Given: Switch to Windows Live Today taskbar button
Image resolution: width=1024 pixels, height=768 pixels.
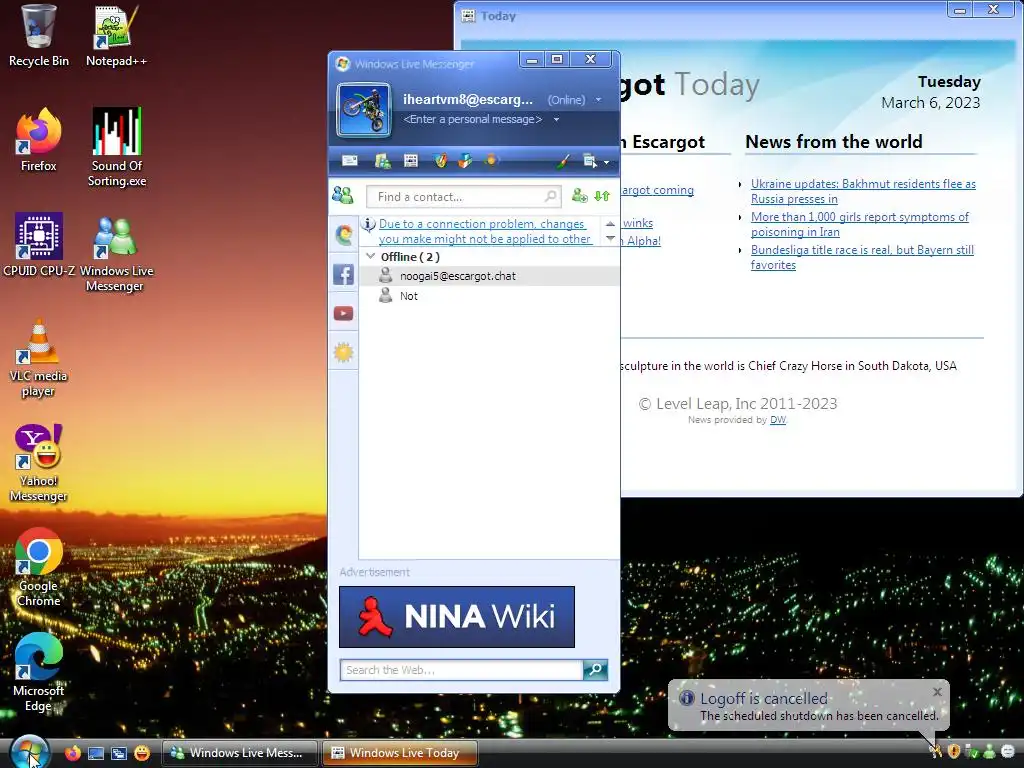Looking at the screenshot, I should click(400, 753).
